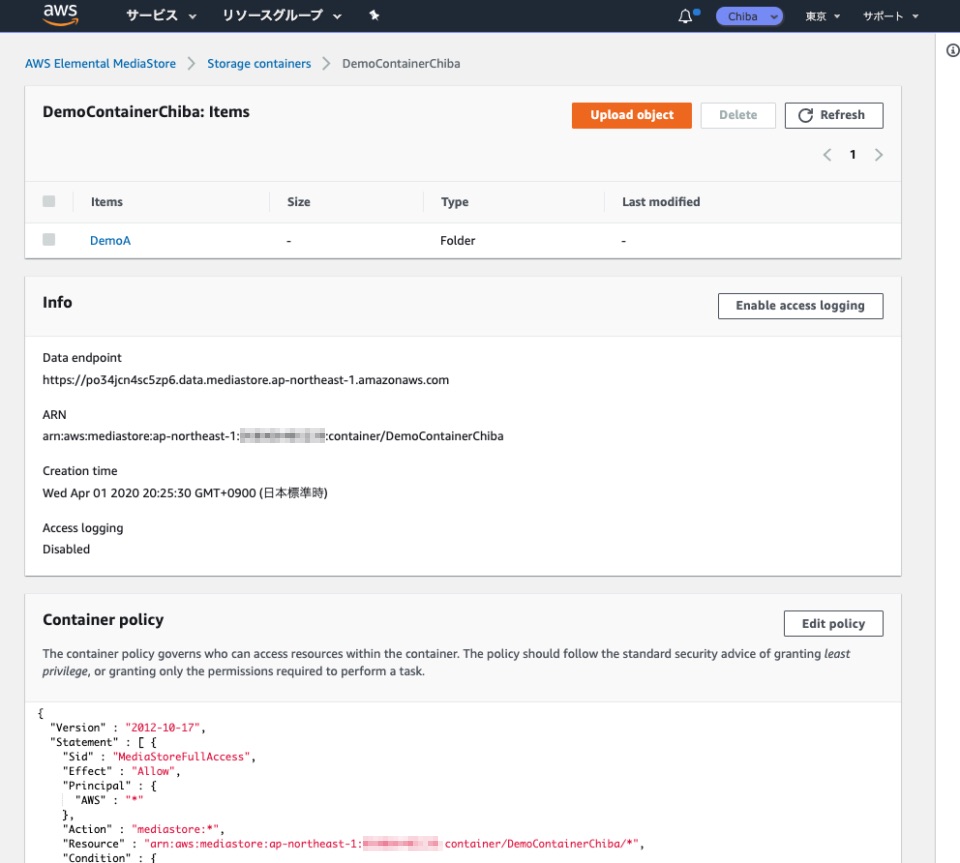Click the "Allow" effect value in policy
The image size is (960, 863).
pos(153,771)
